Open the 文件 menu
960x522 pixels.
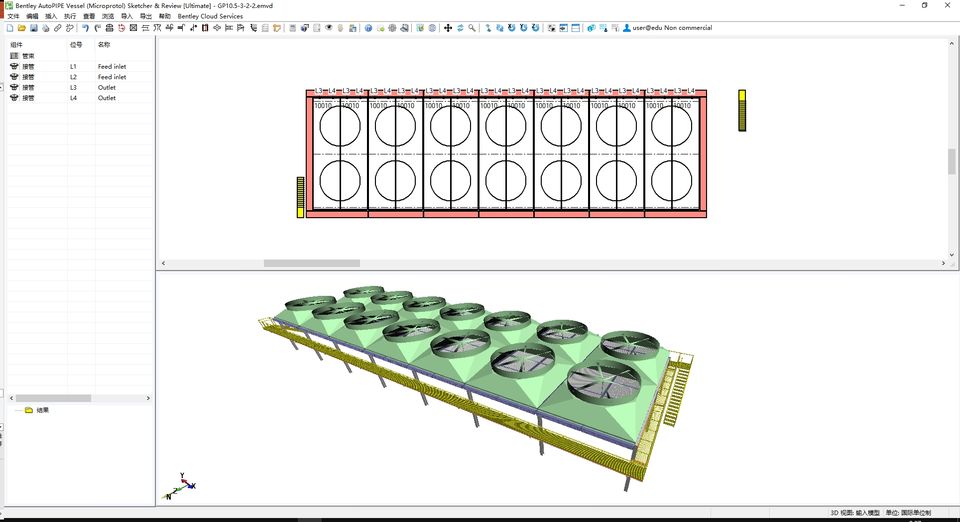point(14,17)
